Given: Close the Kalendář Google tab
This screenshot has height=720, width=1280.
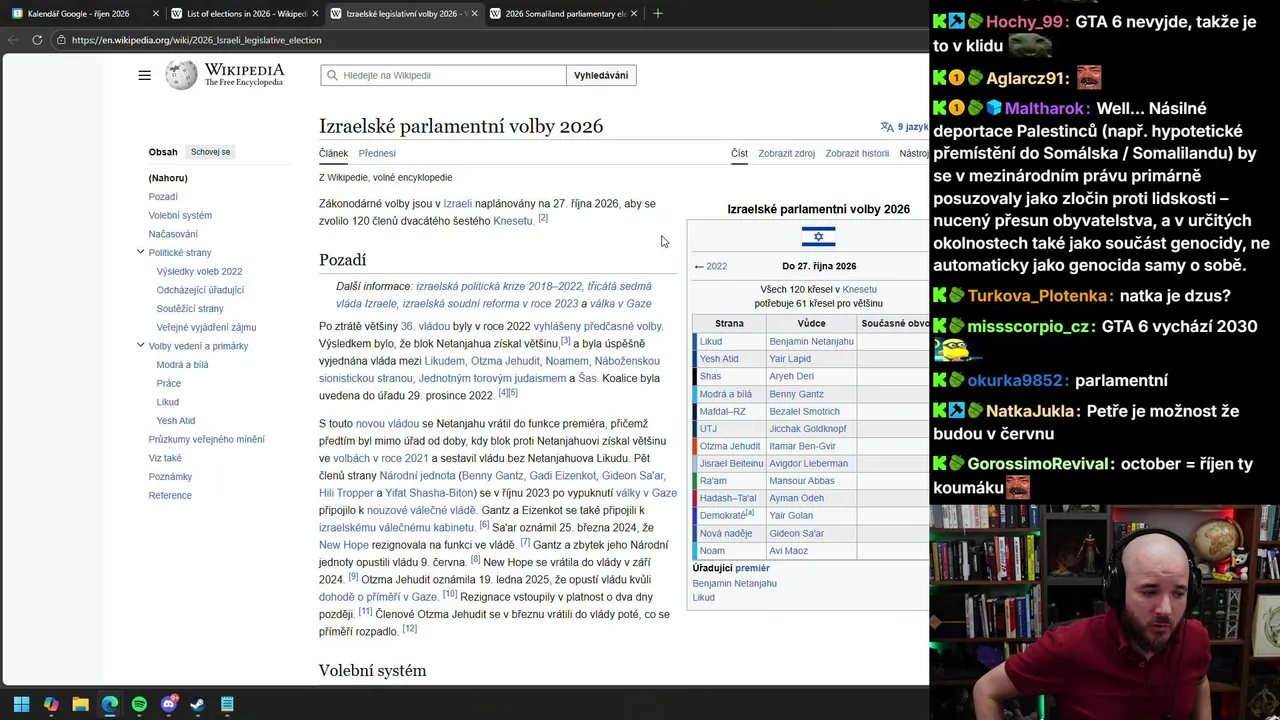Looking at the screenshot, I should (155, 14).
